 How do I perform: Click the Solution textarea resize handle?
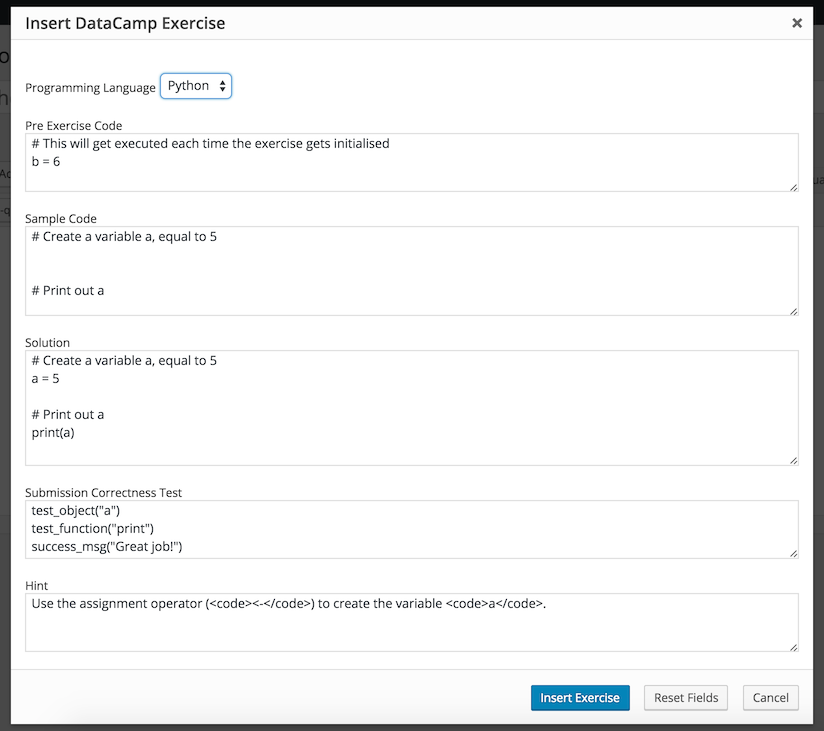793,460
